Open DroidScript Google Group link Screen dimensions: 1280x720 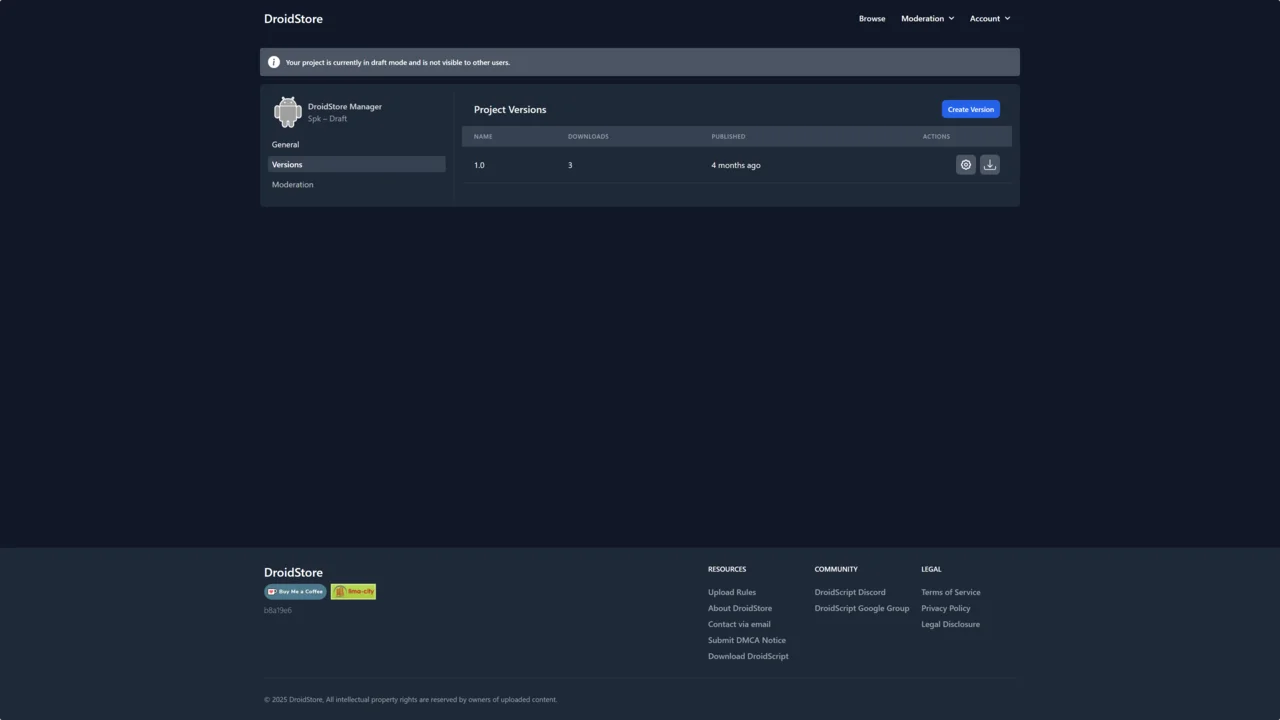[862, 608]
